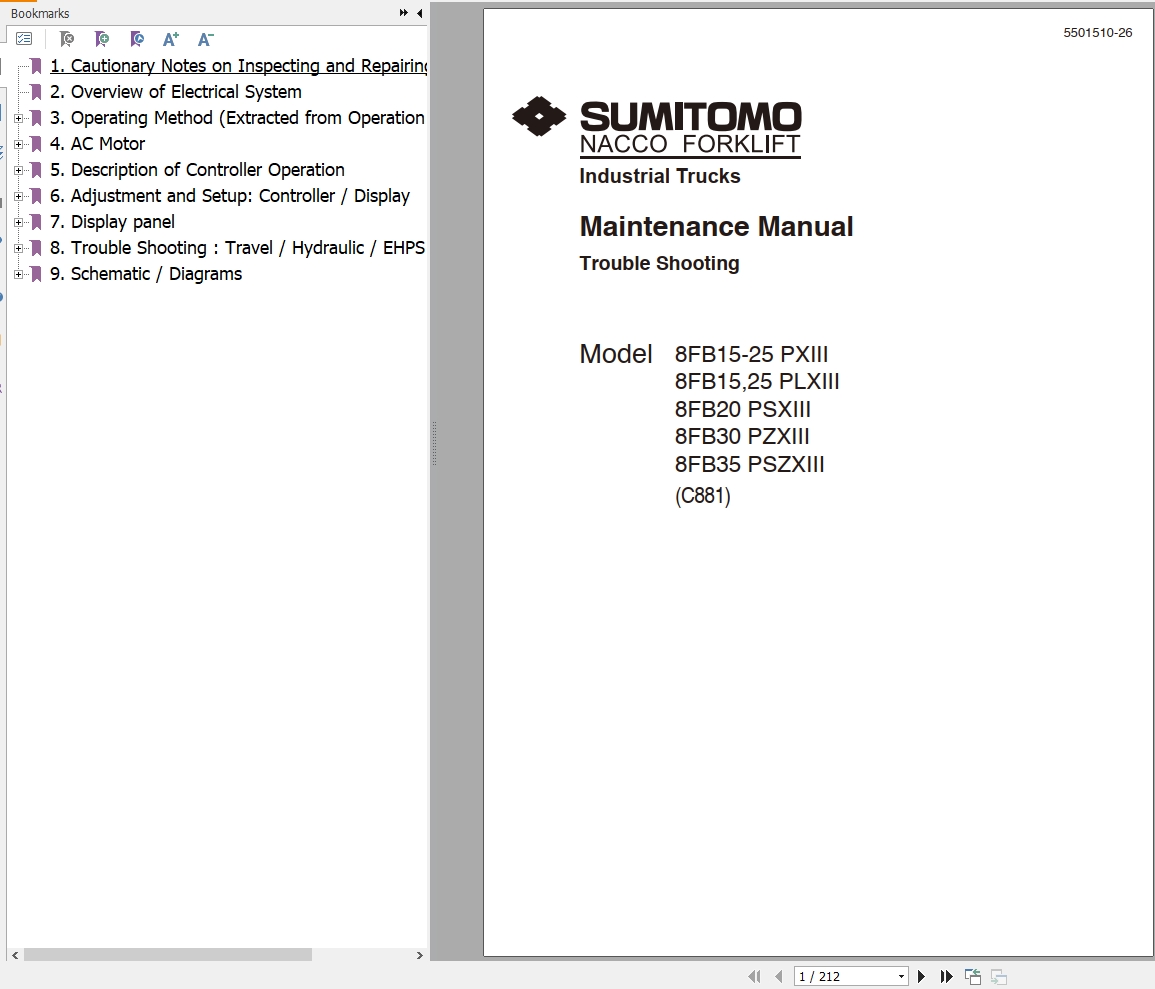Select 5. Description of Controller Operation bookmark
The height and width of the screenshot is (989, 1155).
pos(197,169)
